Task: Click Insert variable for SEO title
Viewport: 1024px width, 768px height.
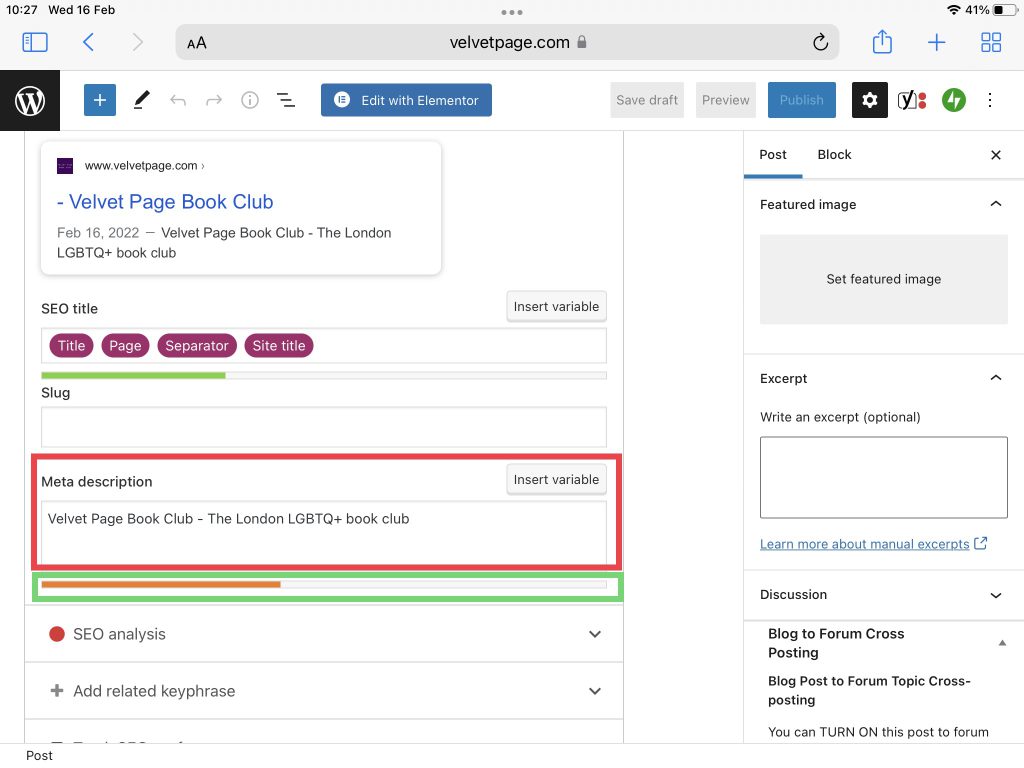Action: coord(556,306)
